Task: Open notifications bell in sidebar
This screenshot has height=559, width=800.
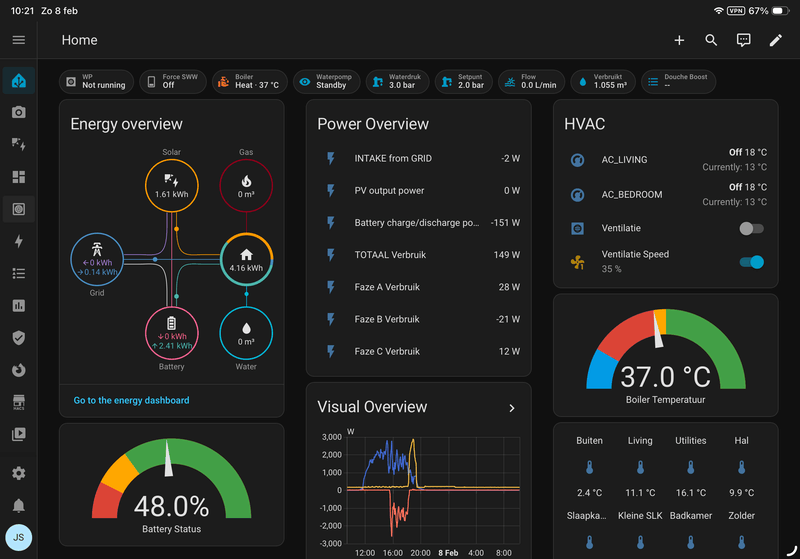Action: click(x=19, y=505)
